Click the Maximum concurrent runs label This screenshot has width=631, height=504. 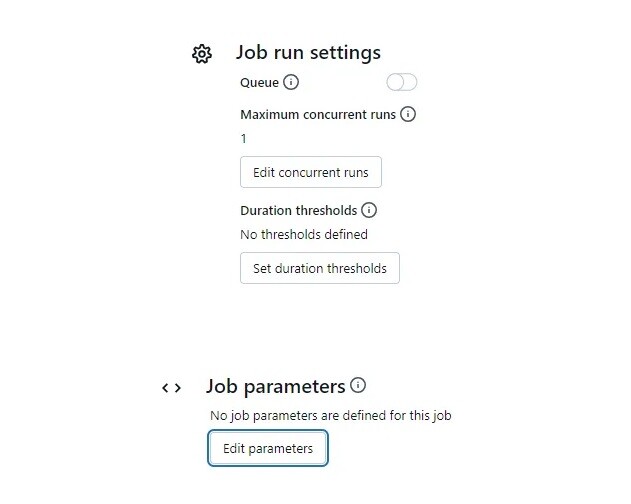318,114
